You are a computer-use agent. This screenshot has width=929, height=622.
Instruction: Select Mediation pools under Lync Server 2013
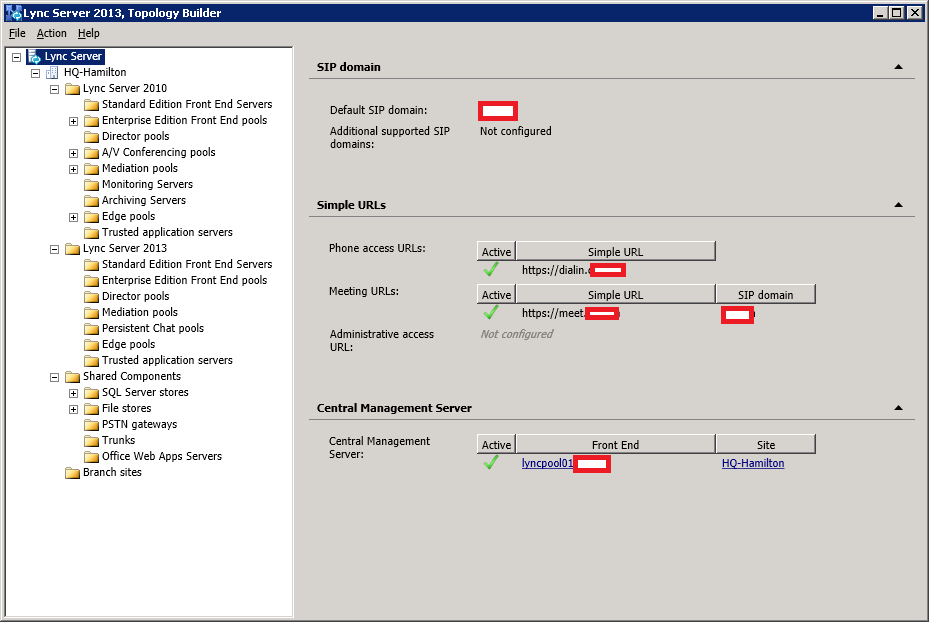(x=139, y=312)
